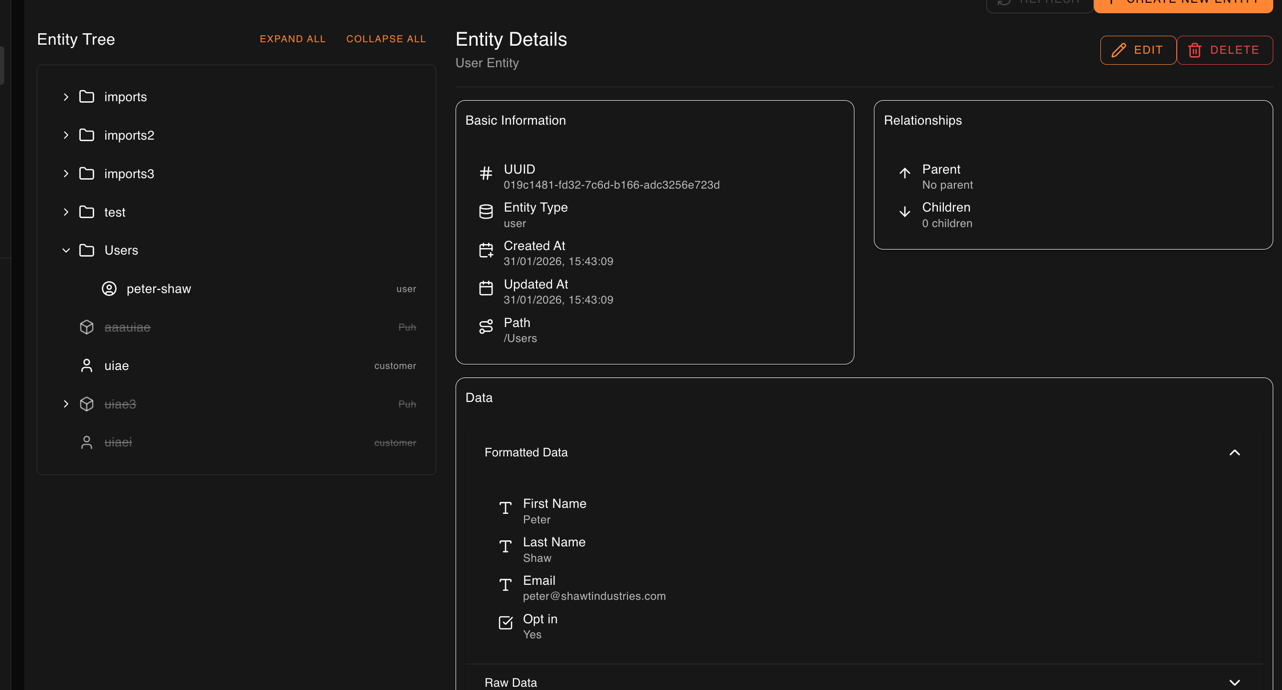Click the cube icon next to aaauiae
Viewport: 1282px width, 690px height.
coord(86,326)
